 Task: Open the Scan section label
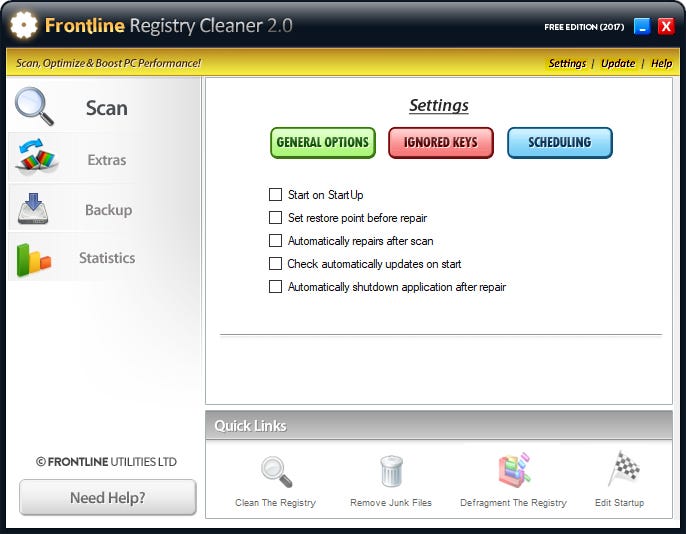pyautogui.click(x=107, y=108)
